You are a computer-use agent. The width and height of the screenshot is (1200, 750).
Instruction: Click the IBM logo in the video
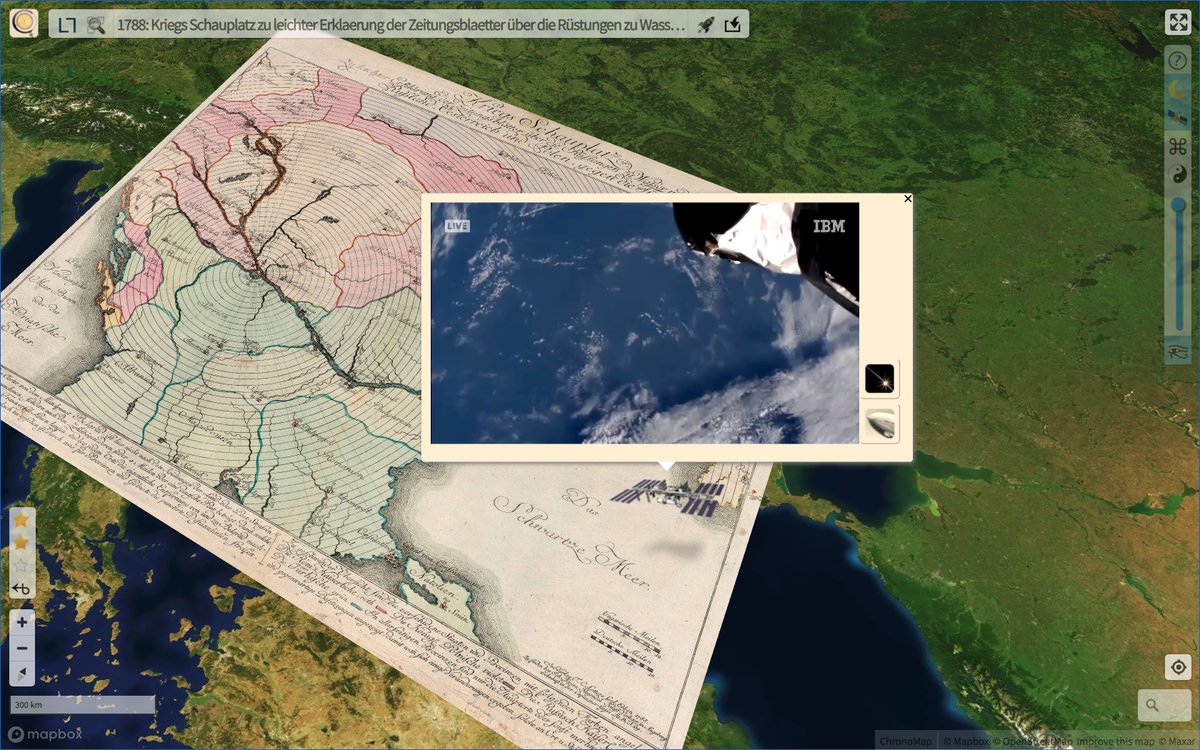click(829, 226)
